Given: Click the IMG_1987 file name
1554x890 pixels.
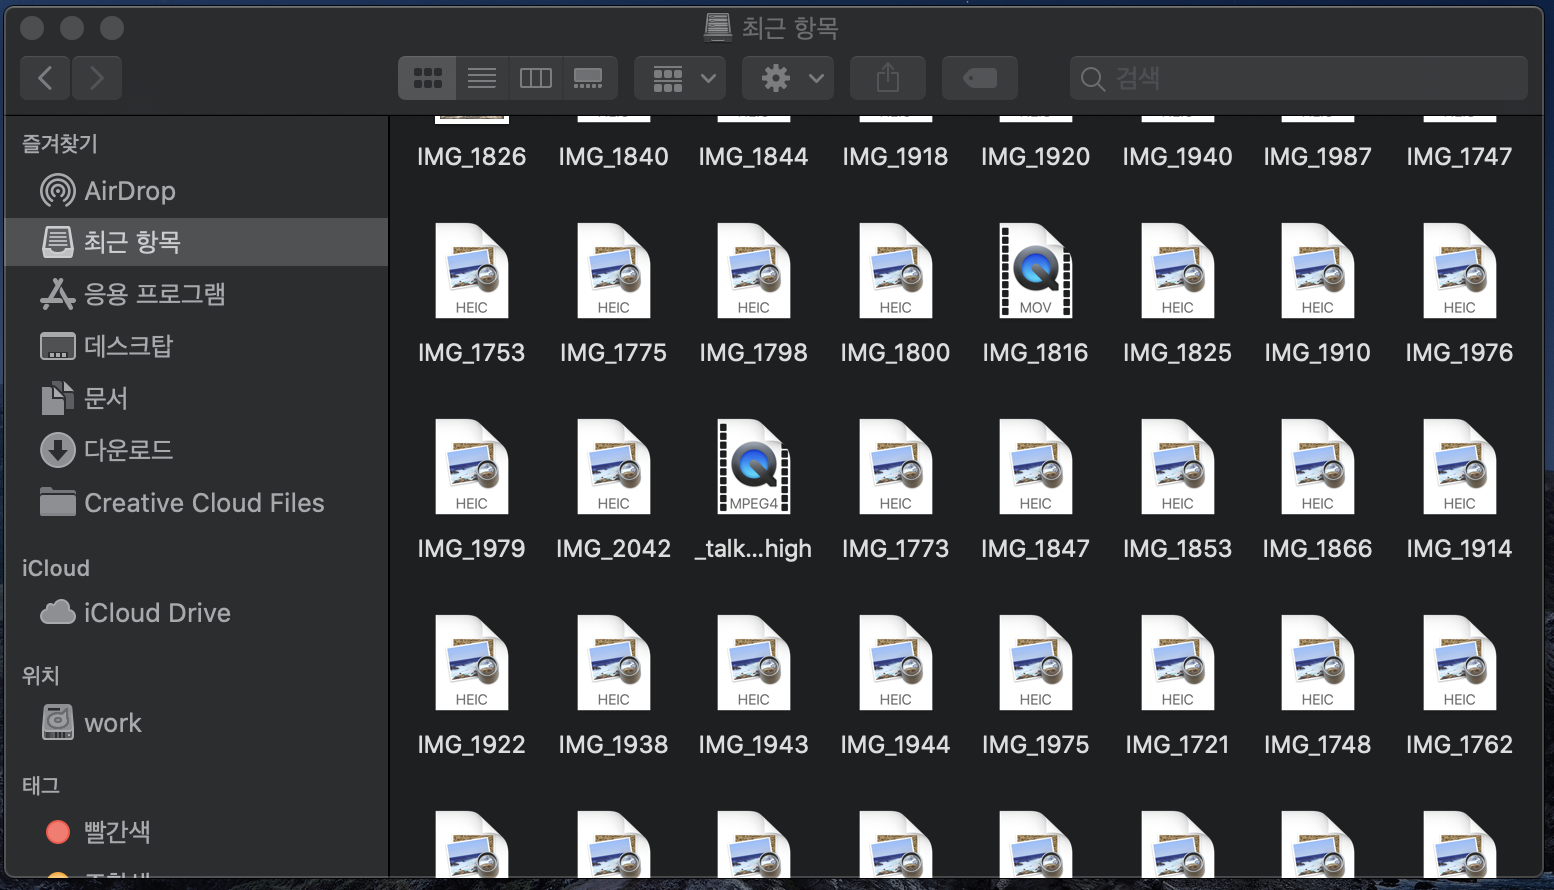Looking at the screenshot, I should [x=1318, y=156].
